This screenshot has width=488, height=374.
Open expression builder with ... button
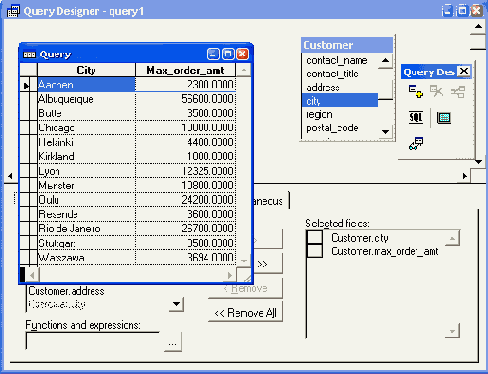coord(173,343)
